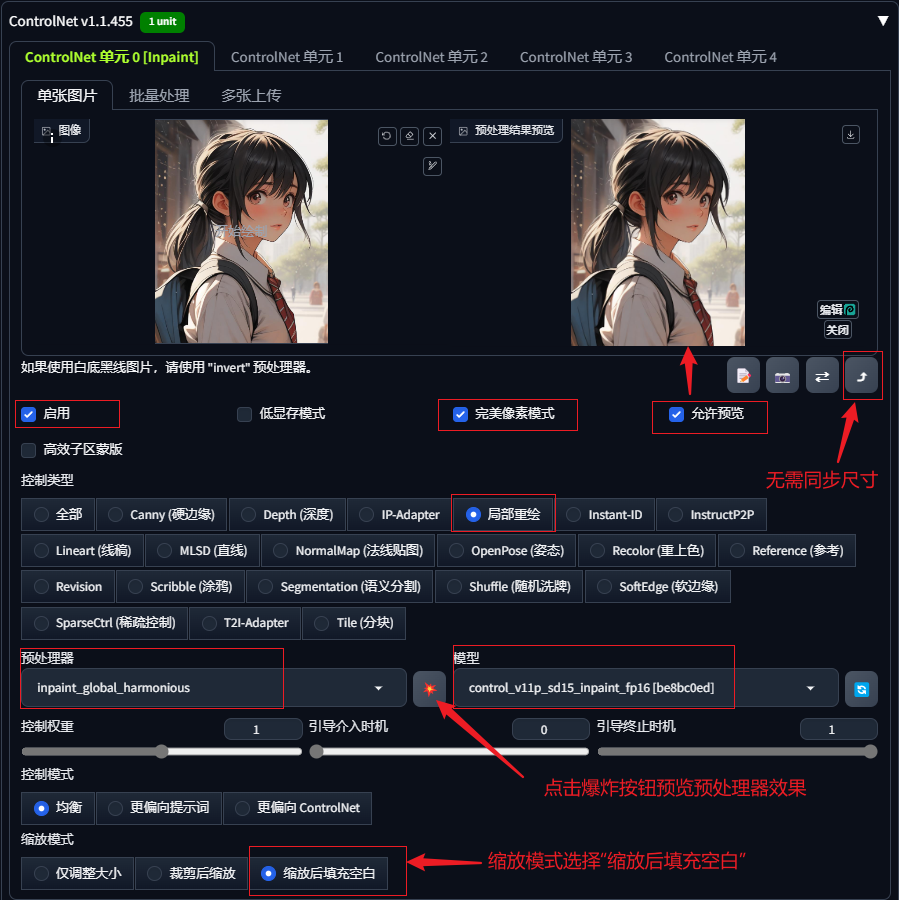Select SoftEdge (软边缘) control type
The height and width of the screenshot is (900, 899).
click(658, 587)
